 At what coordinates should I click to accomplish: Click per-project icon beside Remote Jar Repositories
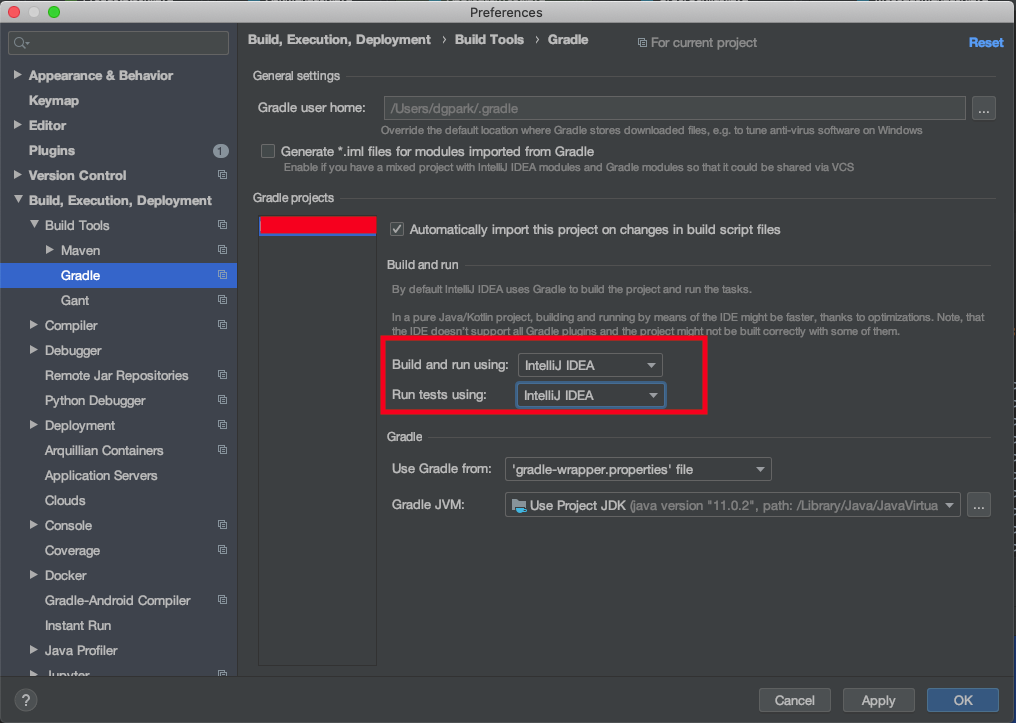coord(222,375)
